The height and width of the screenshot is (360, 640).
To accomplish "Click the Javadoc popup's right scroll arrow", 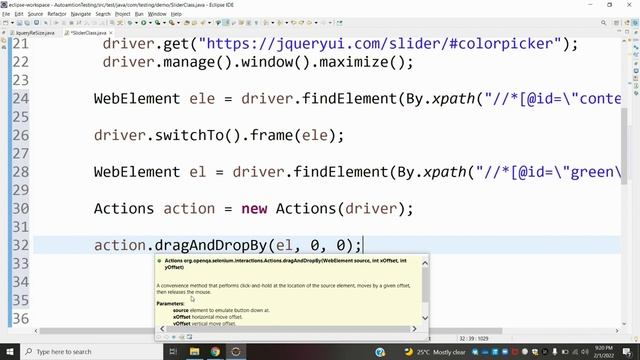I will click(414, 329).
